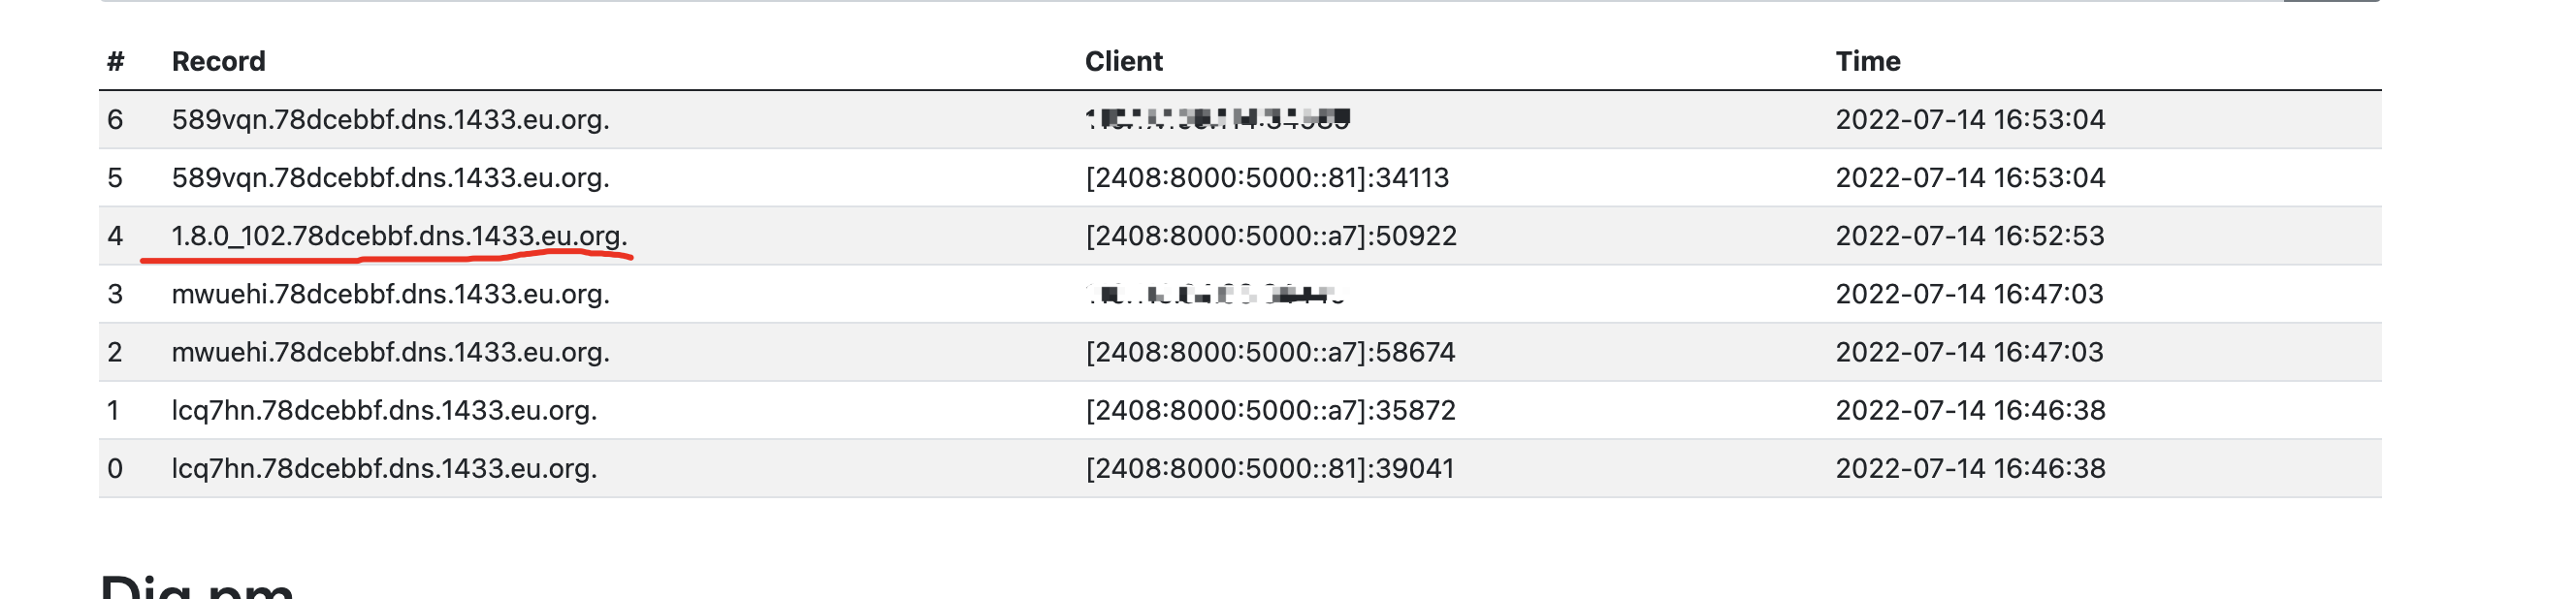Select the lcq7hn record in row 0
Screen dimensions: 2576x599
pos(384,468)
